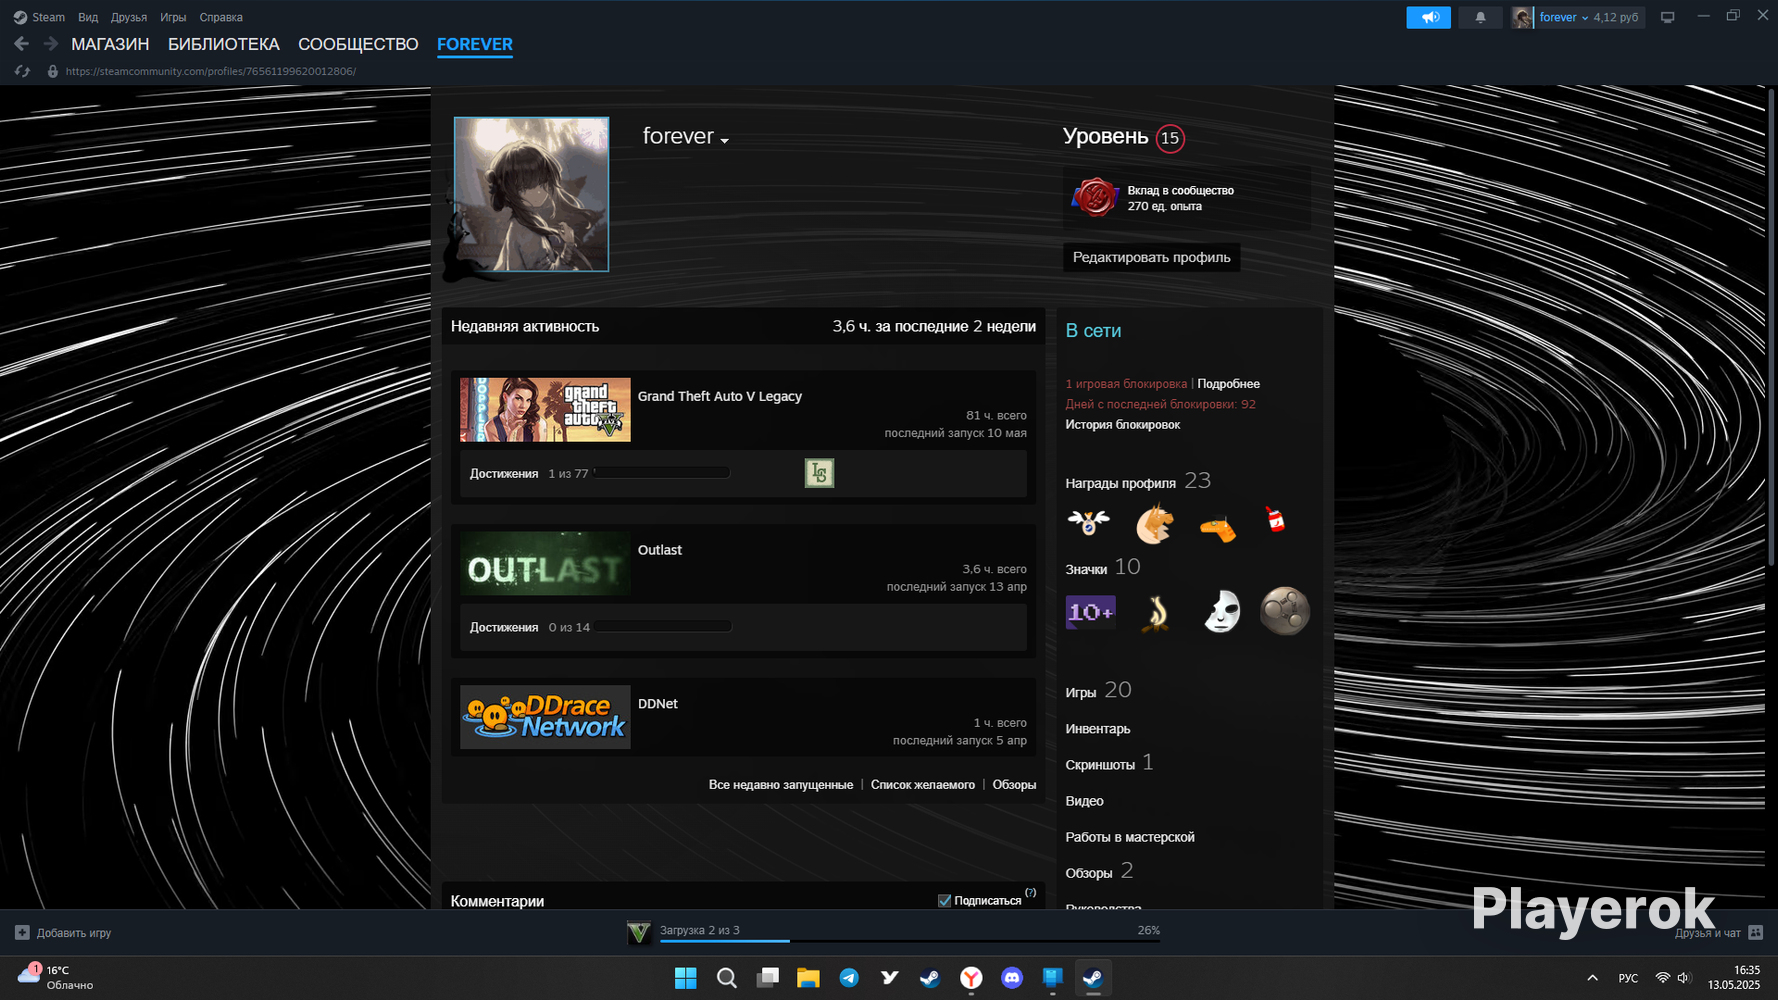1778x1000 pixels.
Task: Open Friends and chat grid icon
Action: (x=1756, y=933)
